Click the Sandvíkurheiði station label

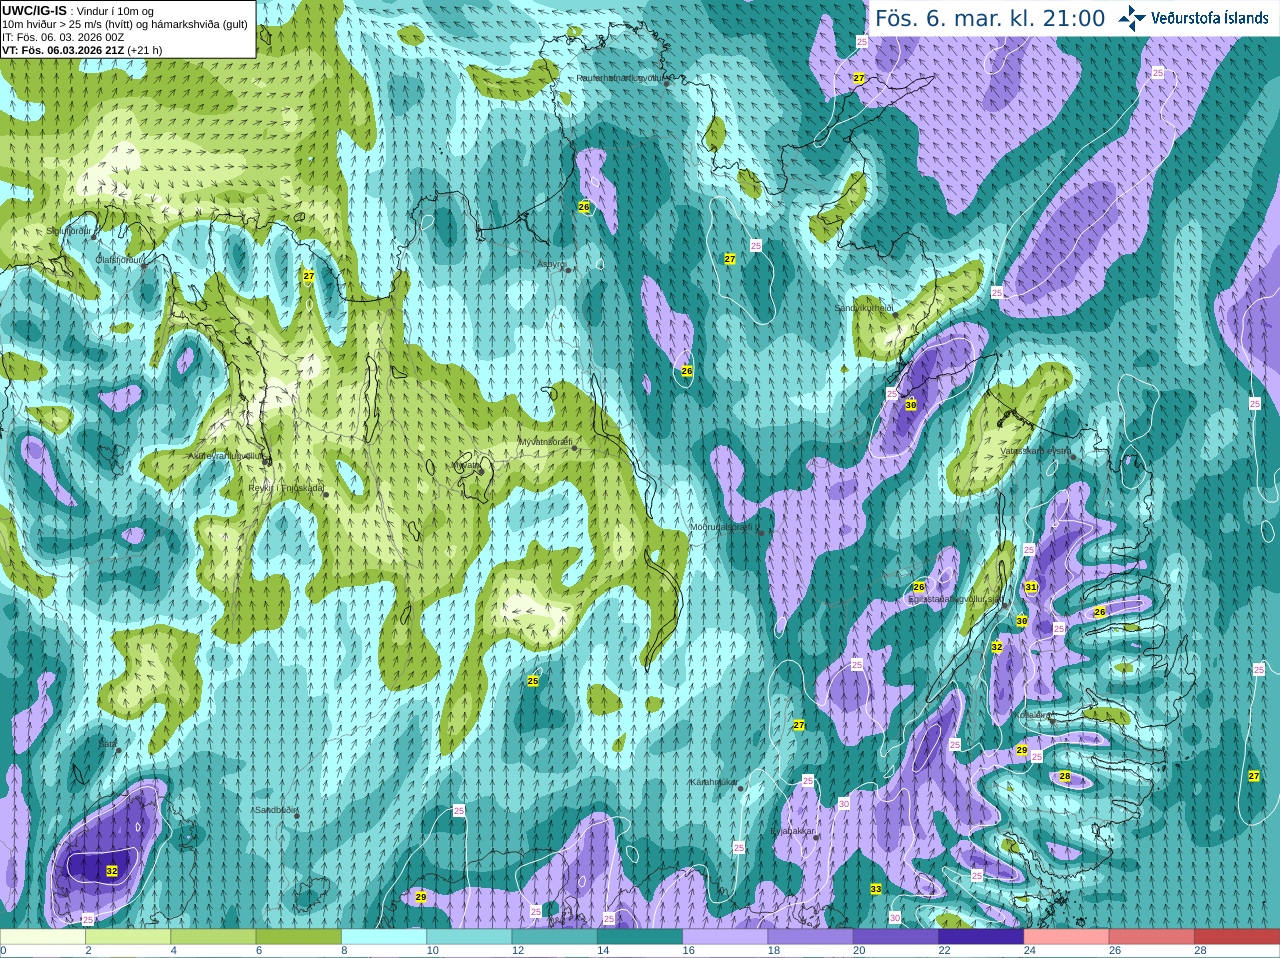point(864,308)
